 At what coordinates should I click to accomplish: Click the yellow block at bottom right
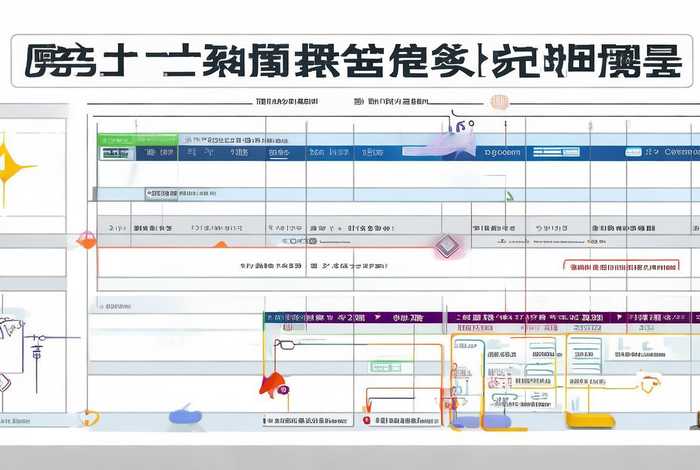pyautogui.click(x=590, y=421)
